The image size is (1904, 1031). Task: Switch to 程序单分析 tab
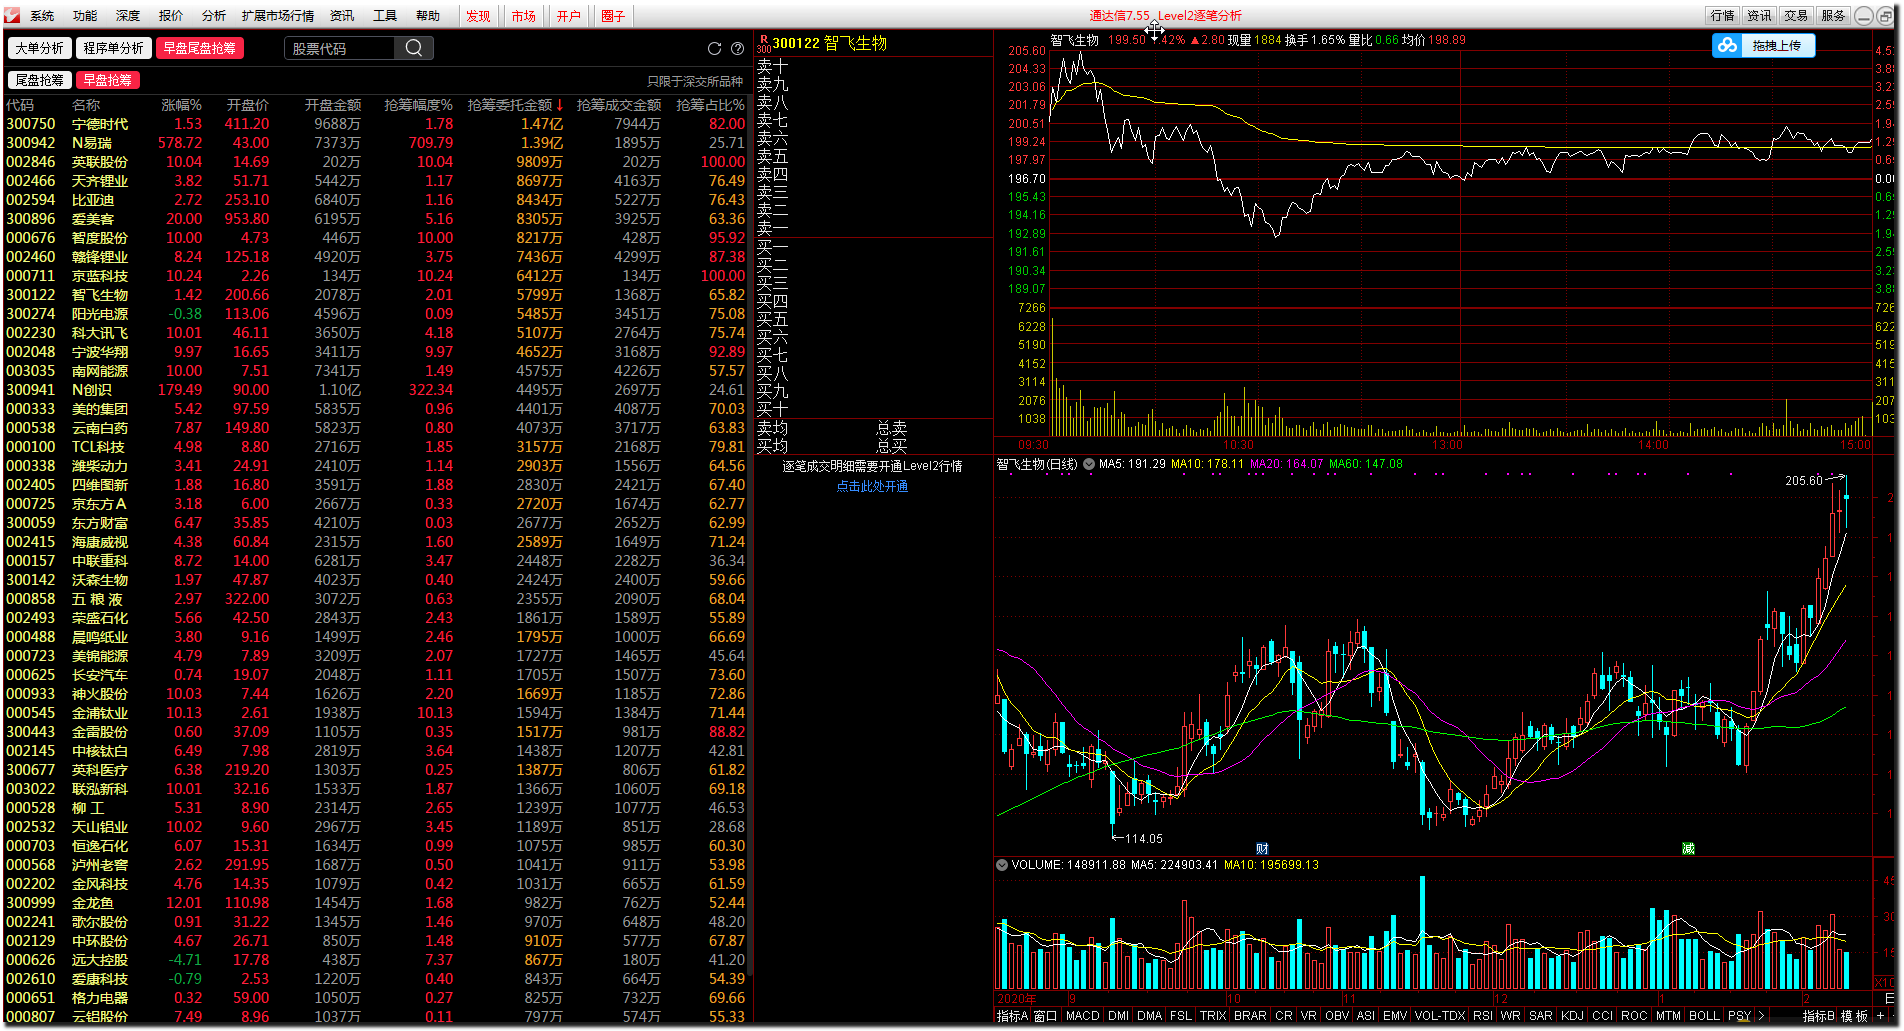pos(113,48)
